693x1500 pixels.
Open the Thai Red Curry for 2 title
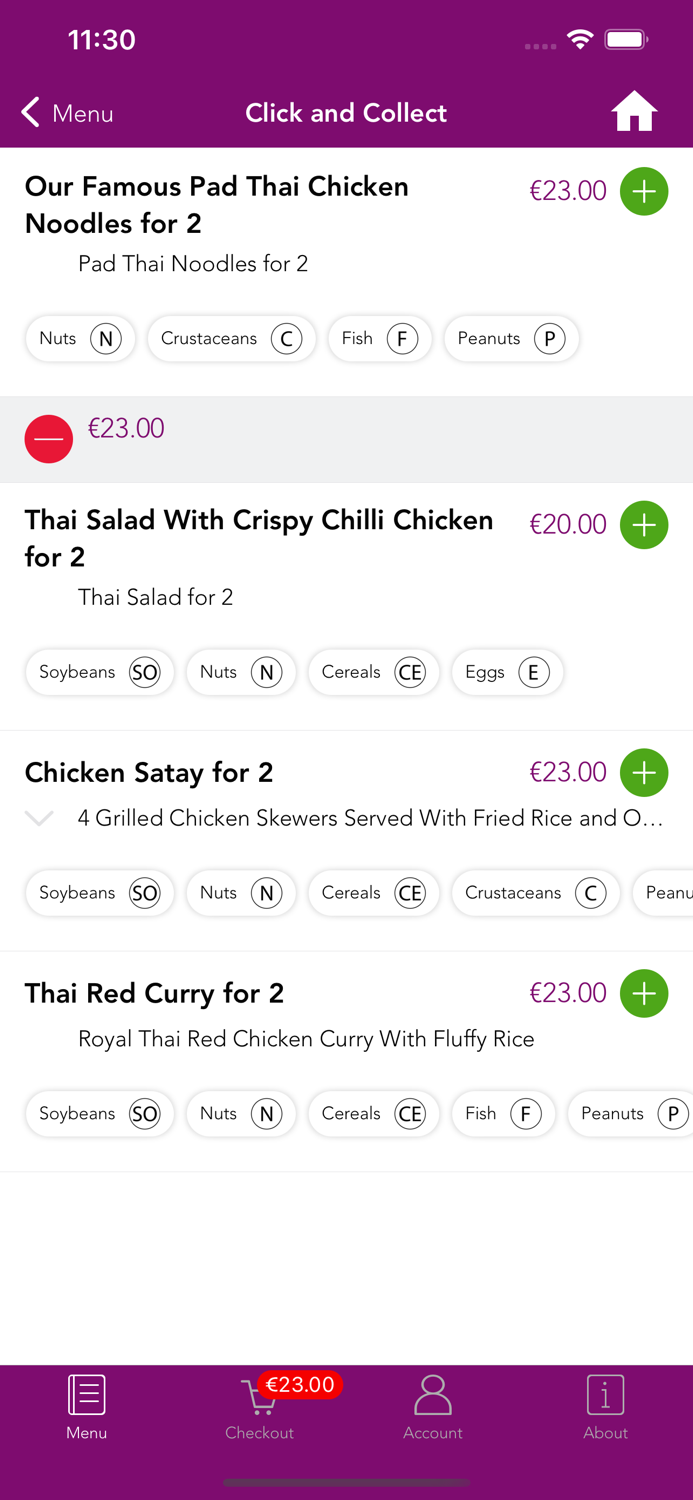154,994
